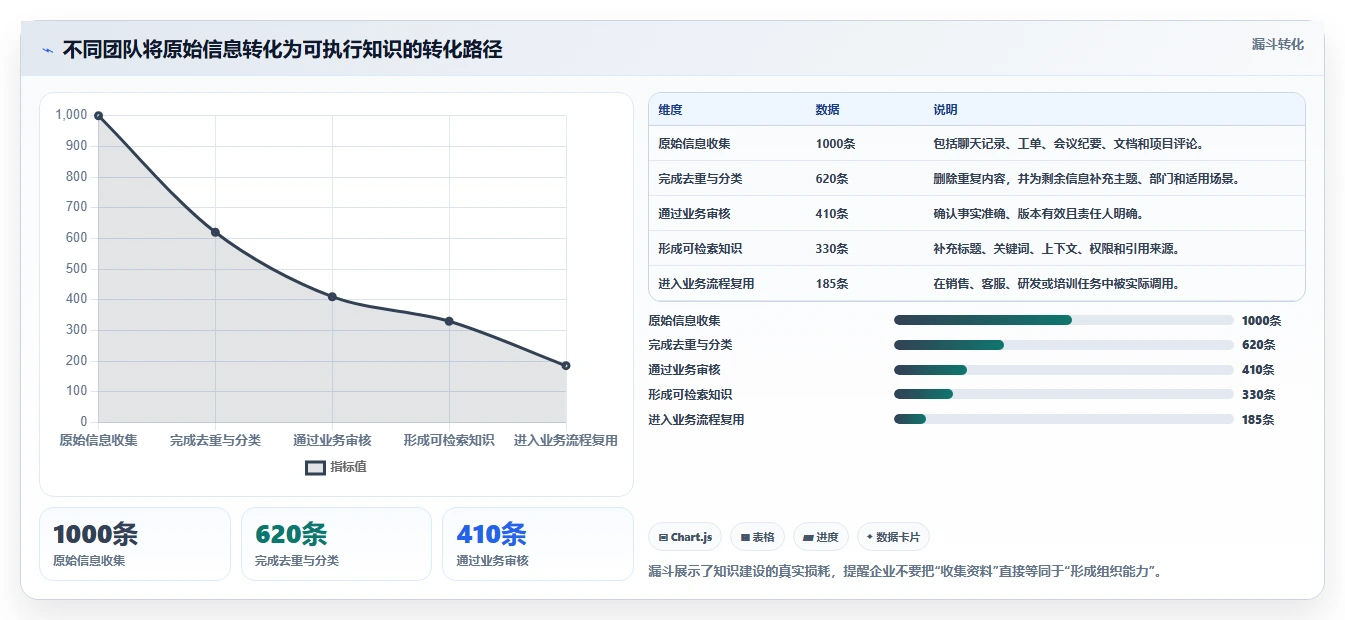Click table cell 330条
The width and height of the screenshot is (1345, 620).
[832, 249]
